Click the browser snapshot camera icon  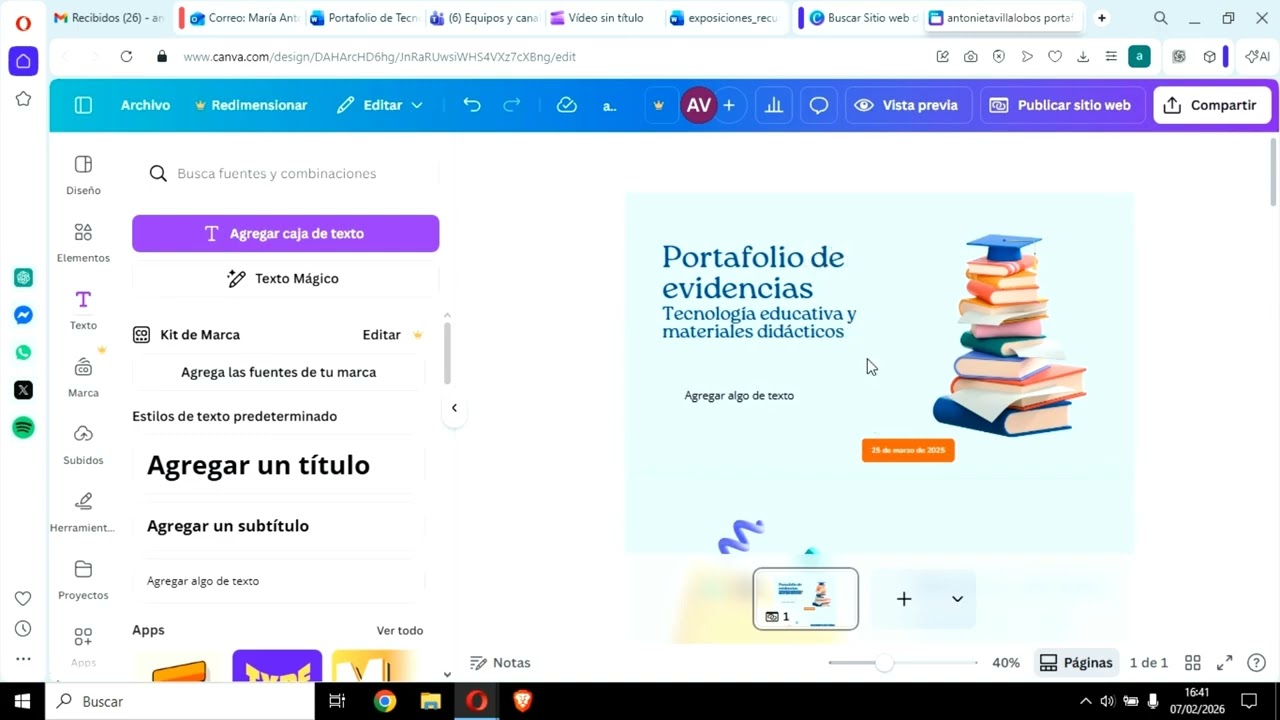point(970,57)
